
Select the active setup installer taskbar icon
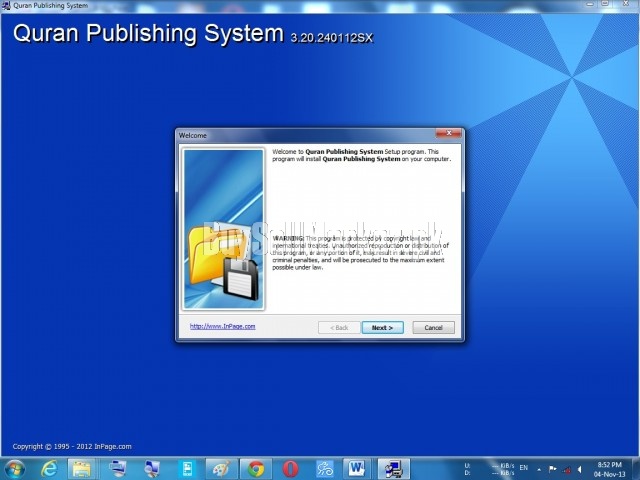(x=393, y=468)
